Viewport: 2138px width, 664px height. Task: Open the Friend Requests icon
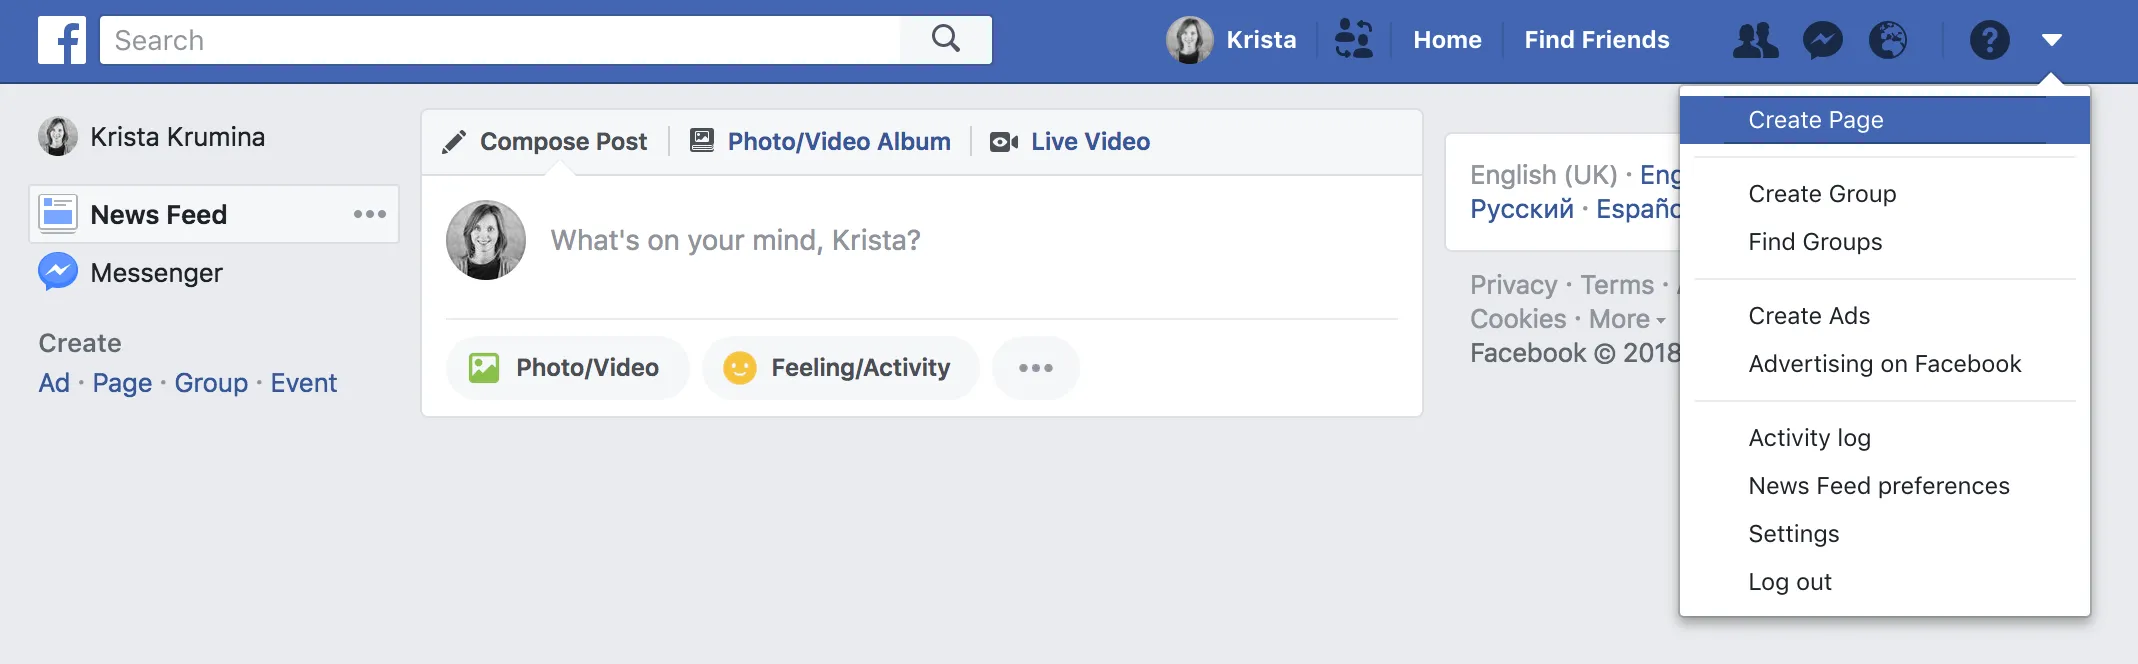click(1755, 40)
